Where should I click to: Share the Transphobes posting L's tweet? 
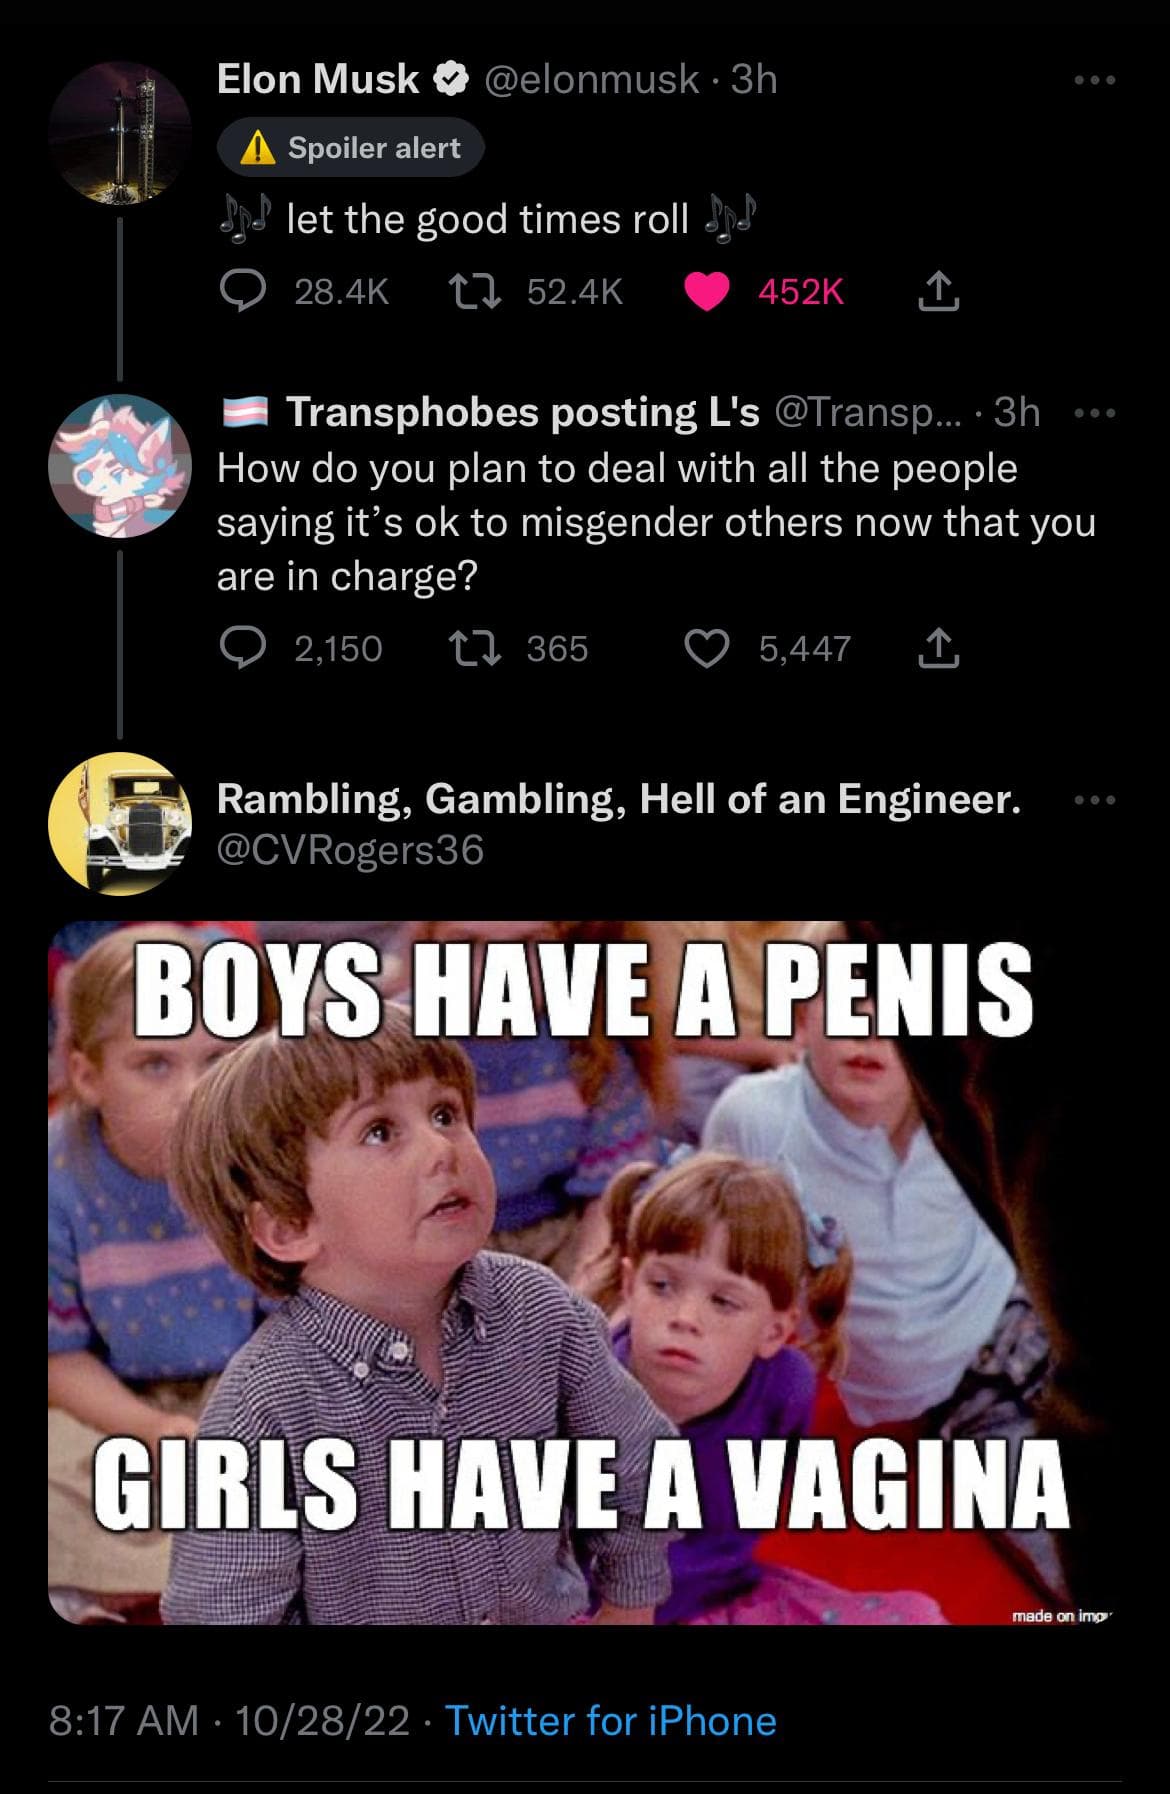[938, 649]
